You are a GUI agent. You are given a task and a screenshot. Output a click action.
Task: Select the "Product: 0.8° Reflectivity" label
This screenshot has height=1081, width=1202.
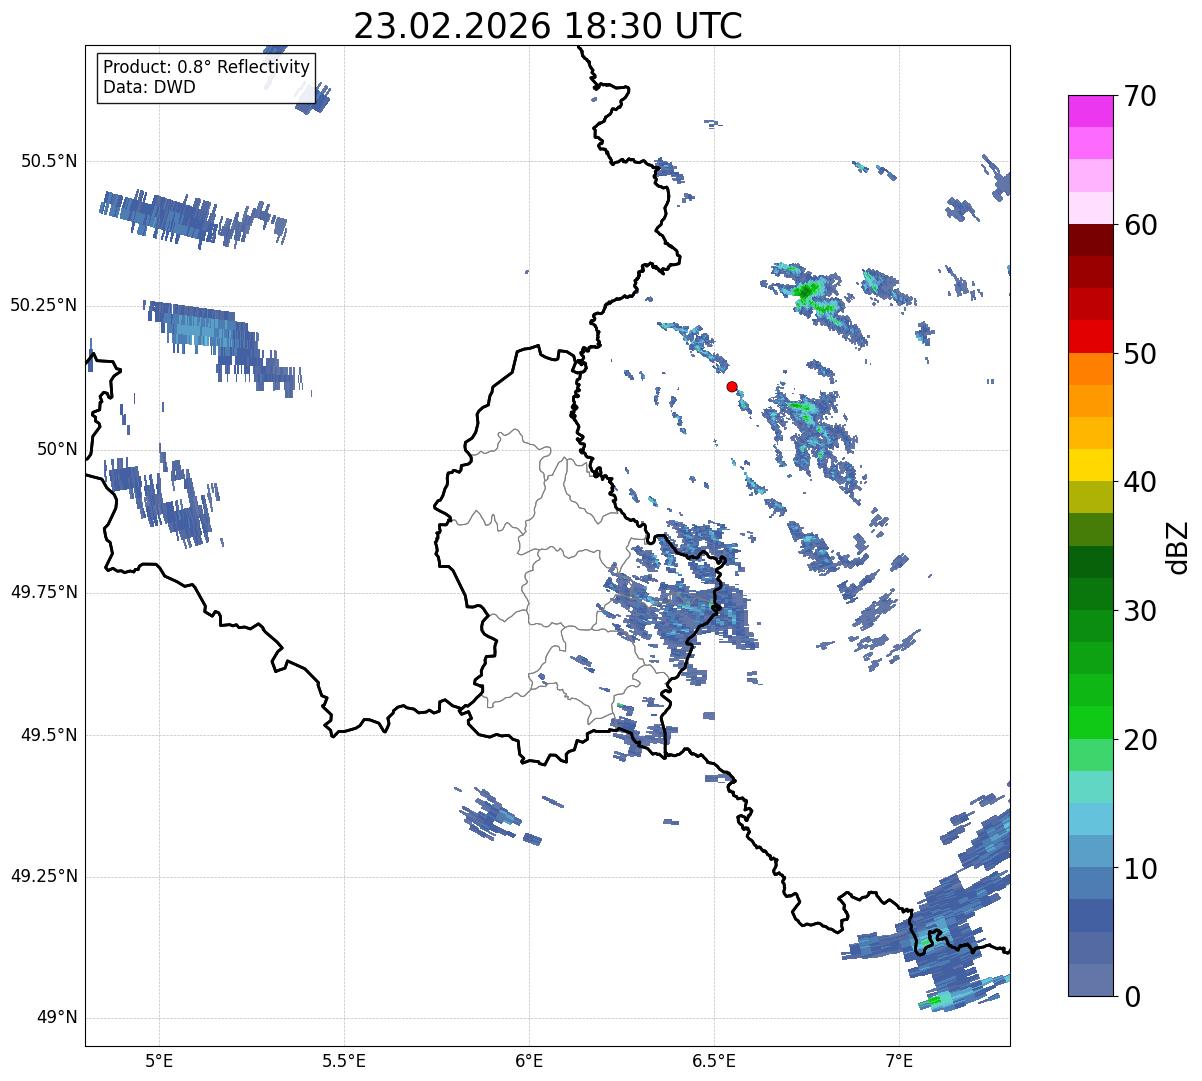pyautogui.click(x=207, y=67)
